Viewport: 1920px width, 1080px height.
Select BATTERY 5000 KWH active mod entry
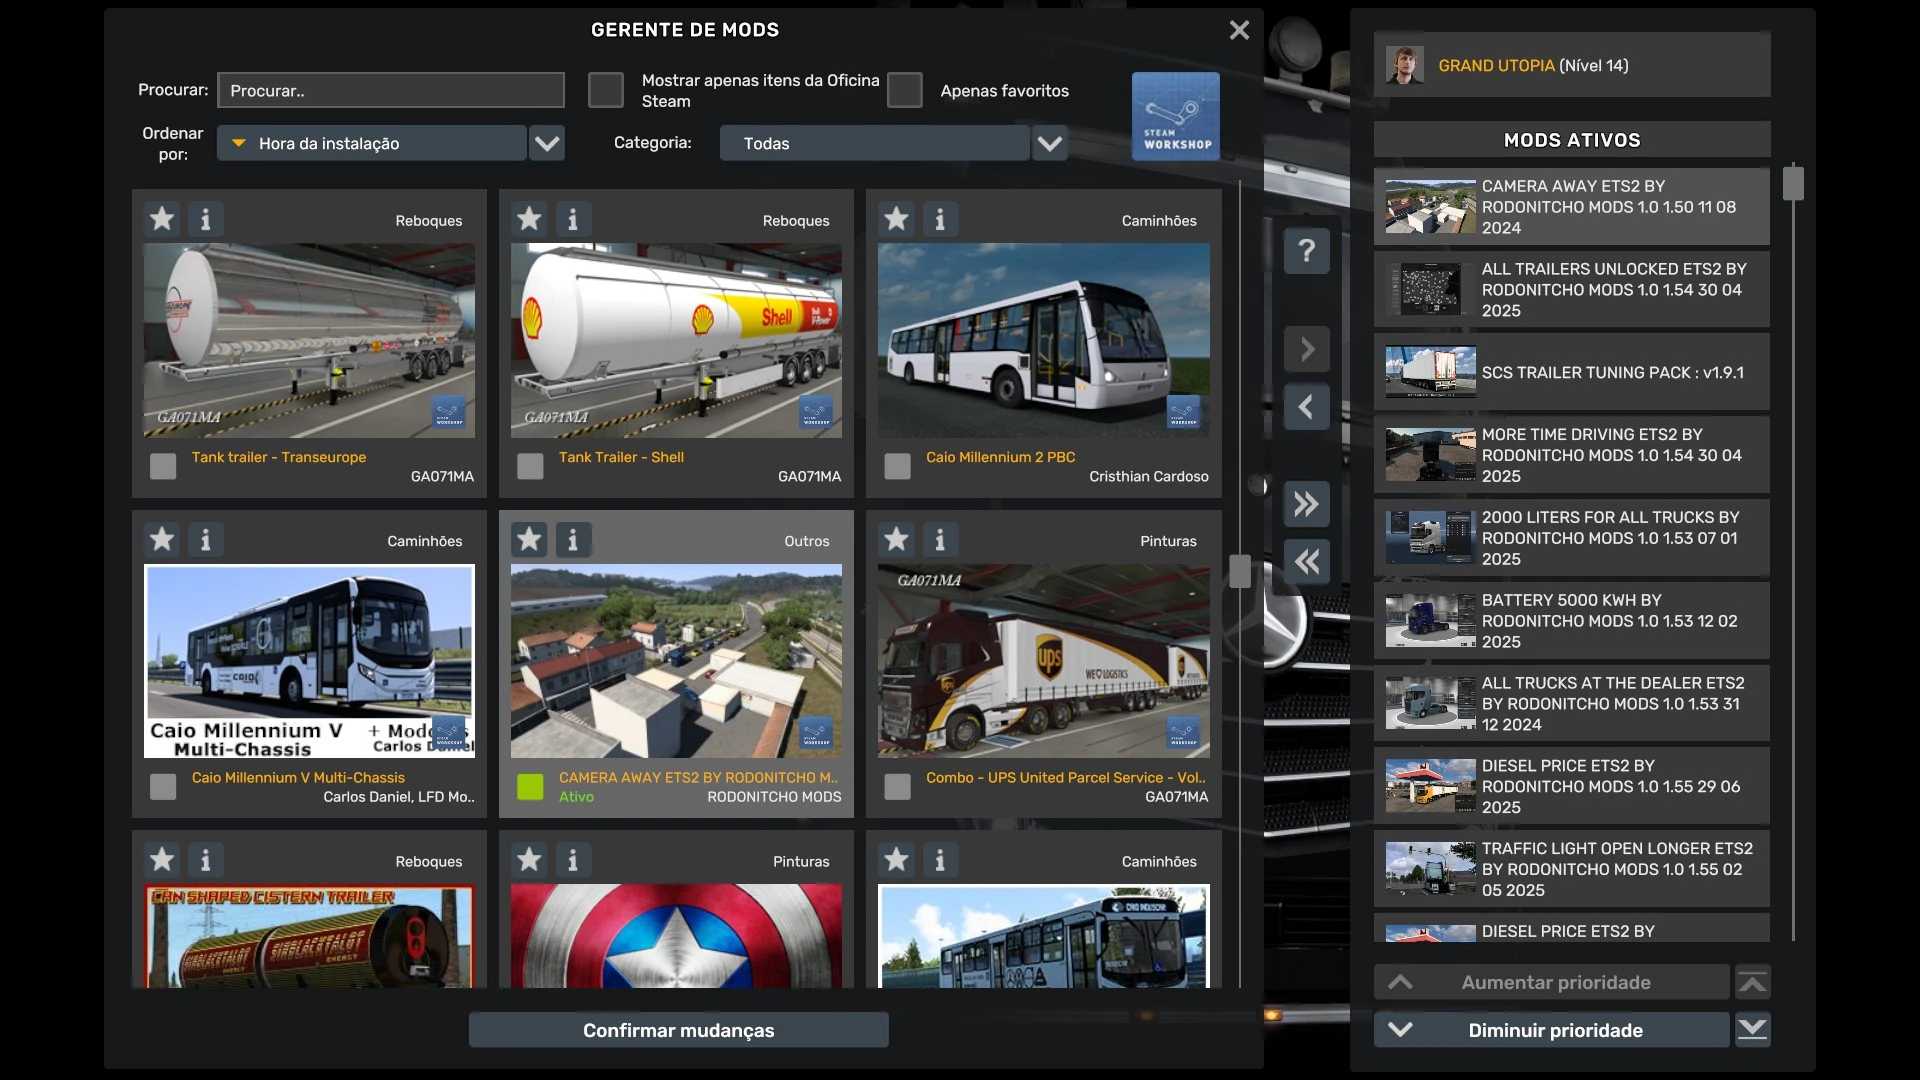pyautogui.click(x=1571, y=621)
